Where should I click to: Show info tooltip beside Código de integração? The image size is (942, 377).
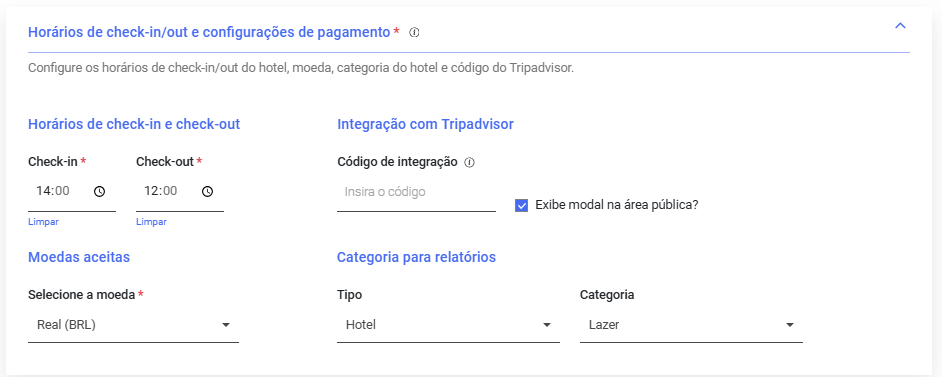click(470, 162)
